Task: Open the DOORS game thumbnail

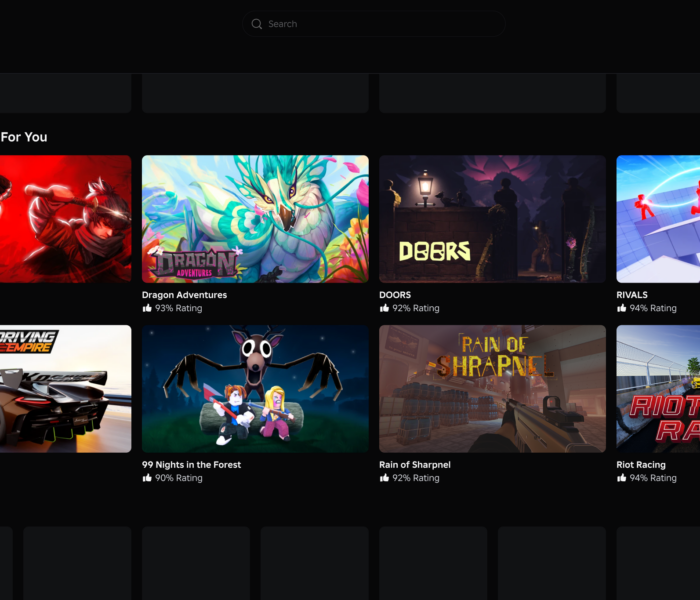Action: pyautogui.click(x=492, y=219)
